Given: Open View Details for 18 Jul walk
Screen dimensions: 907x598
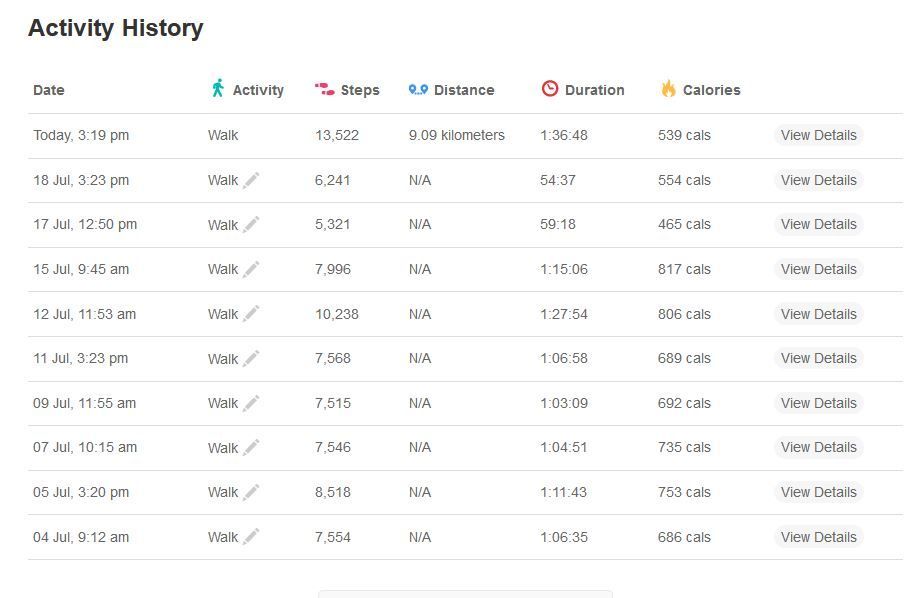Looking at the screenshot, I should pyautogui.click(x=818, y=180).
